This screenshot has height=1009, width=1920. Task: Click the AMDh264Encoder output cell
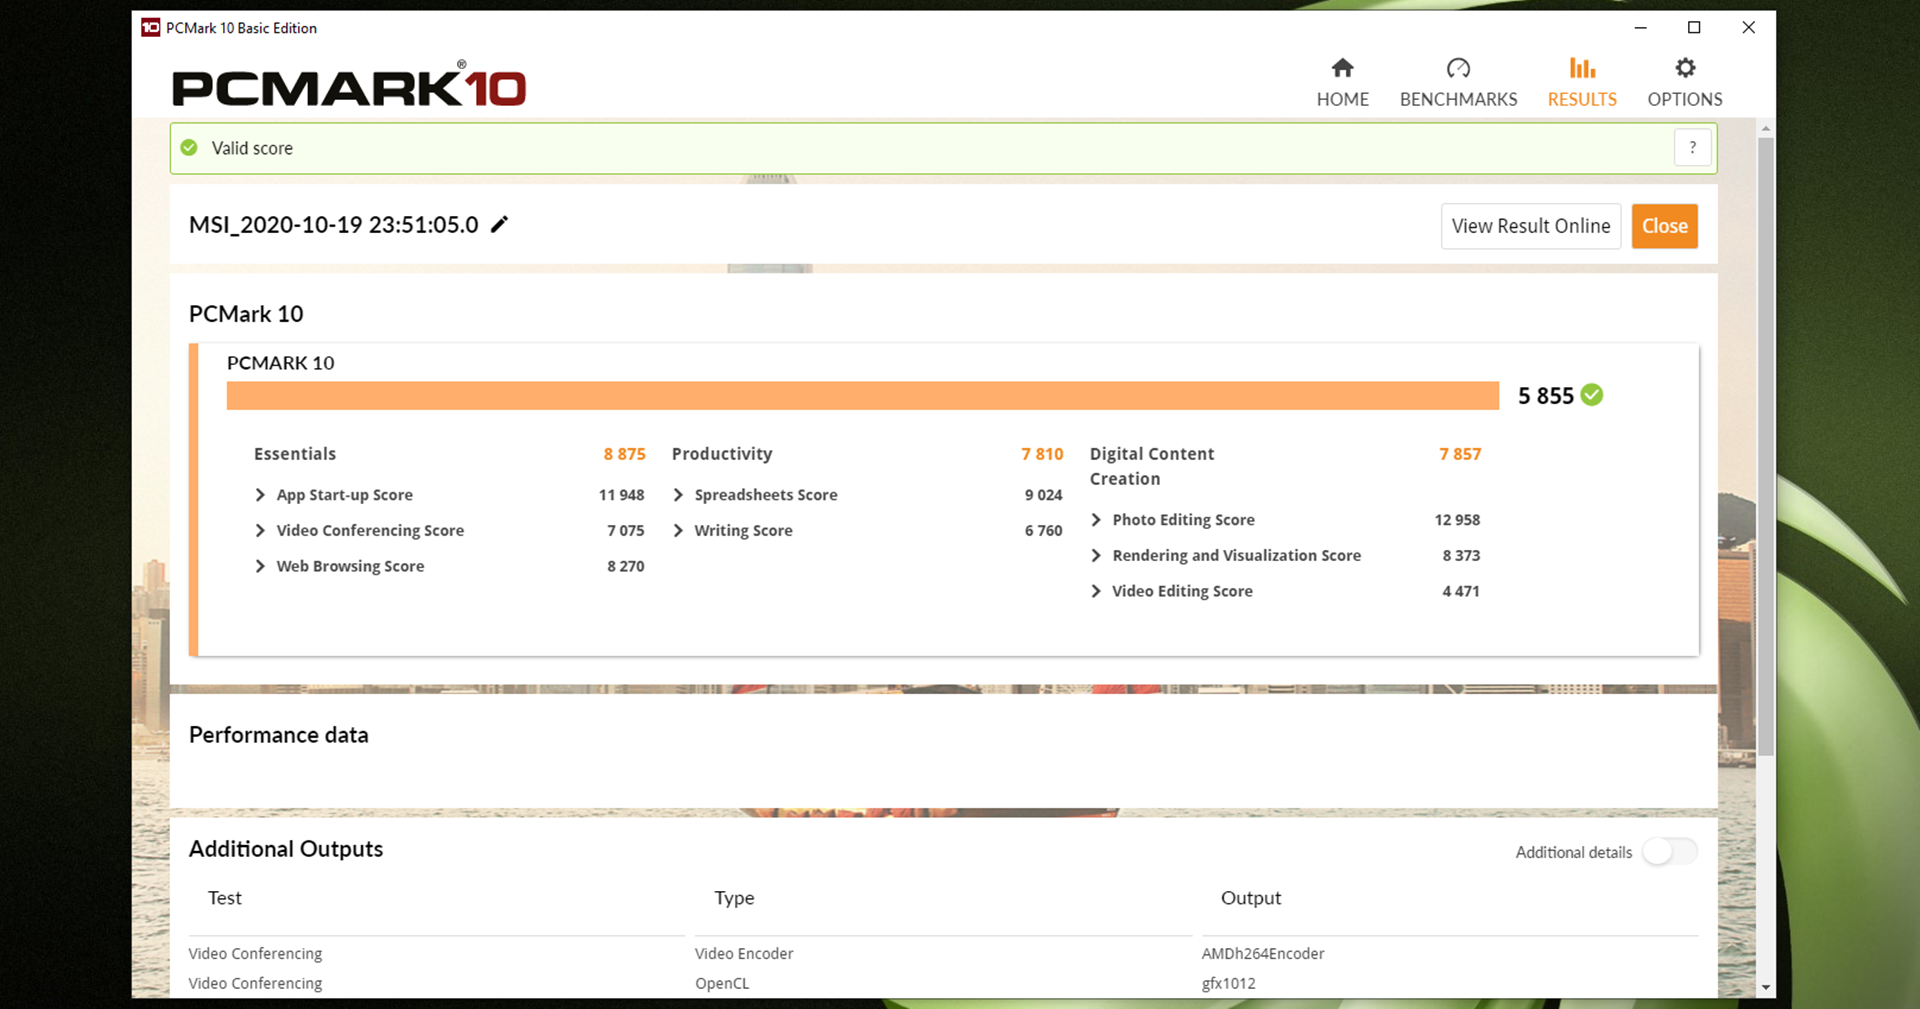point(1263,954)
